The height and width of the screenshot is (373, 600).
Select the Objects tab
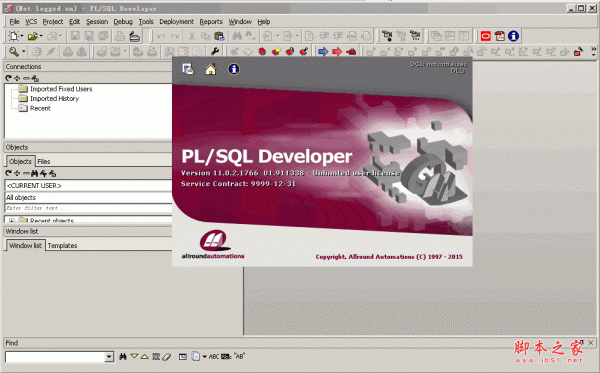(x=20, y=161)
